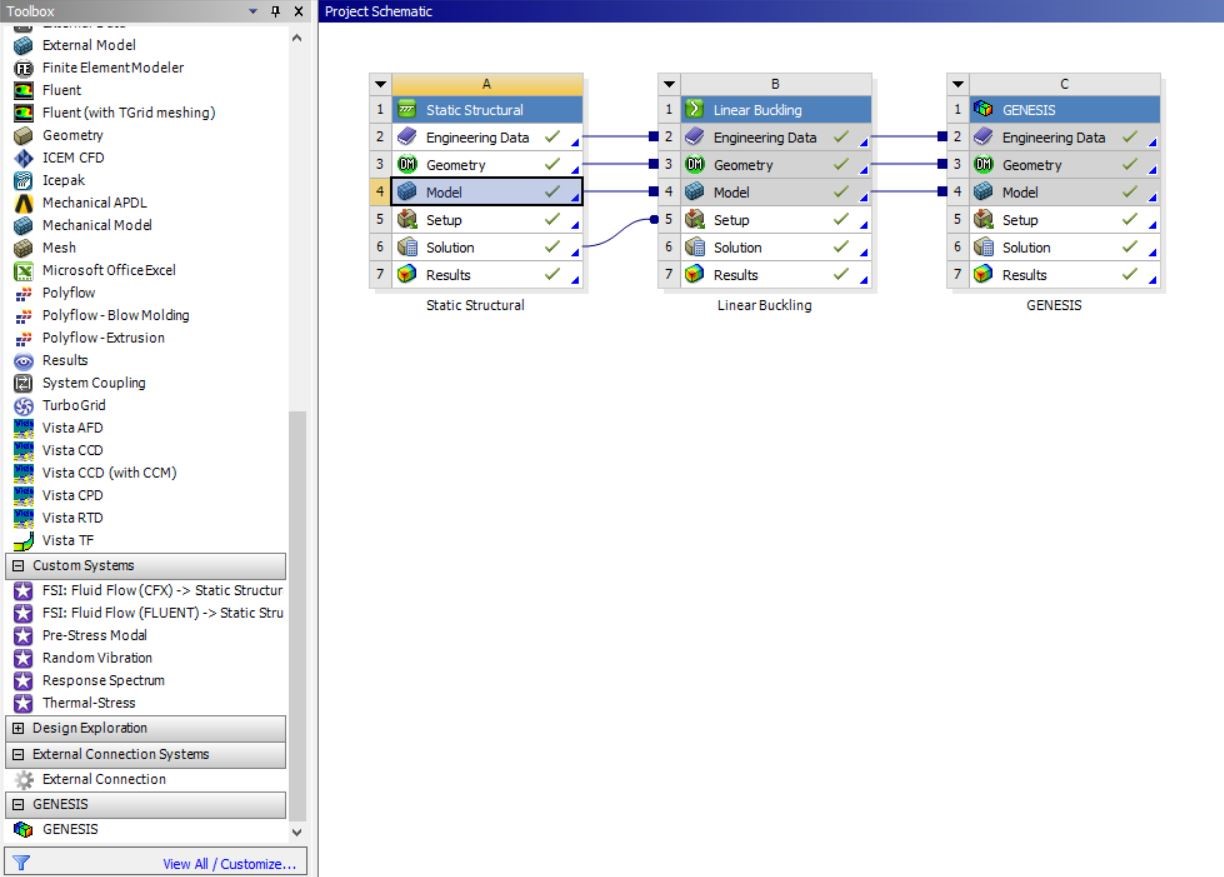Screen dimensions: 1224x877
Task: Click the Results icon in Toolbox
Action: click(22, 360)
